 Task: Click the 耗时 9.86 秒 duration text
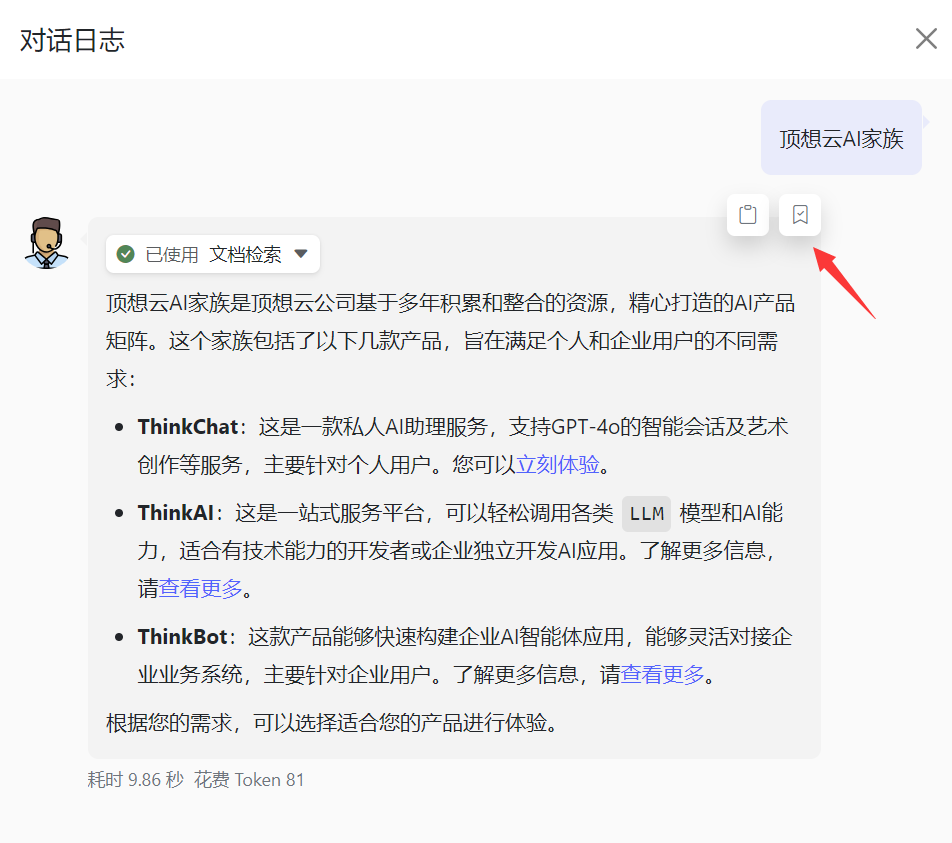pos(135,780)
